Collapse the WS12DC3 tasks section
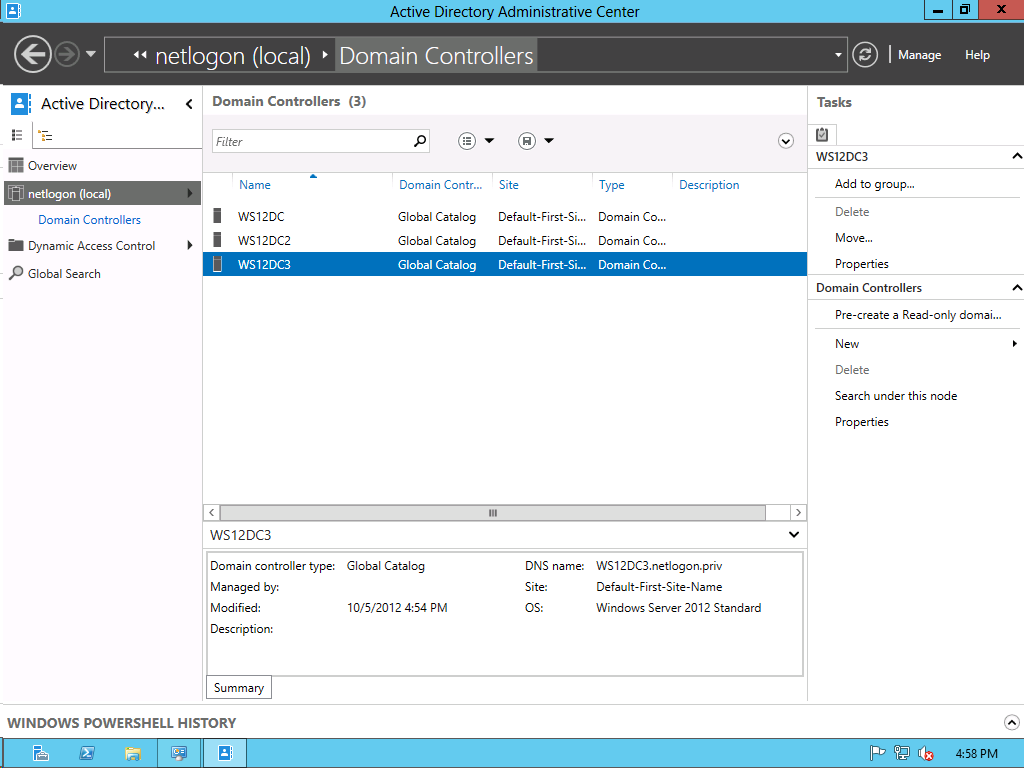This screenshot has height=768, width=1024. 1016,156
